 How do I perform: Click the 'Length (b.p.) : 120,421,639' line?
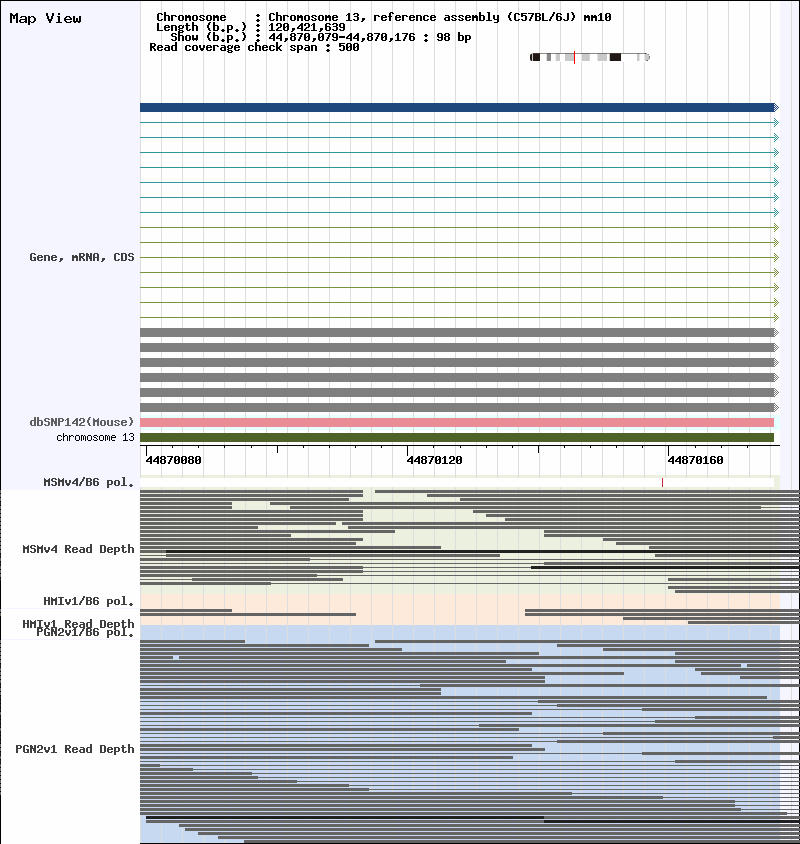251,27
